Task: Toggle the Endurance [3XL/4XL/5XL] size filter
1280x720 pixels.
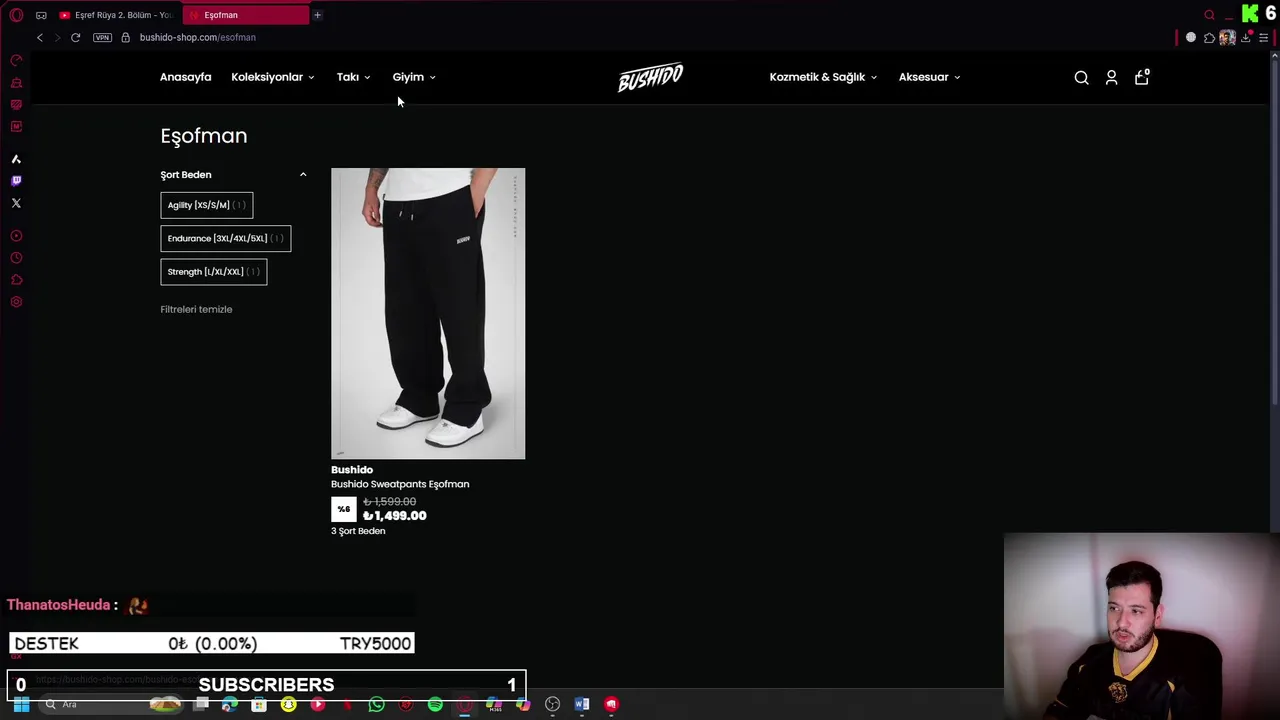Action: click(x=226, y=238)
